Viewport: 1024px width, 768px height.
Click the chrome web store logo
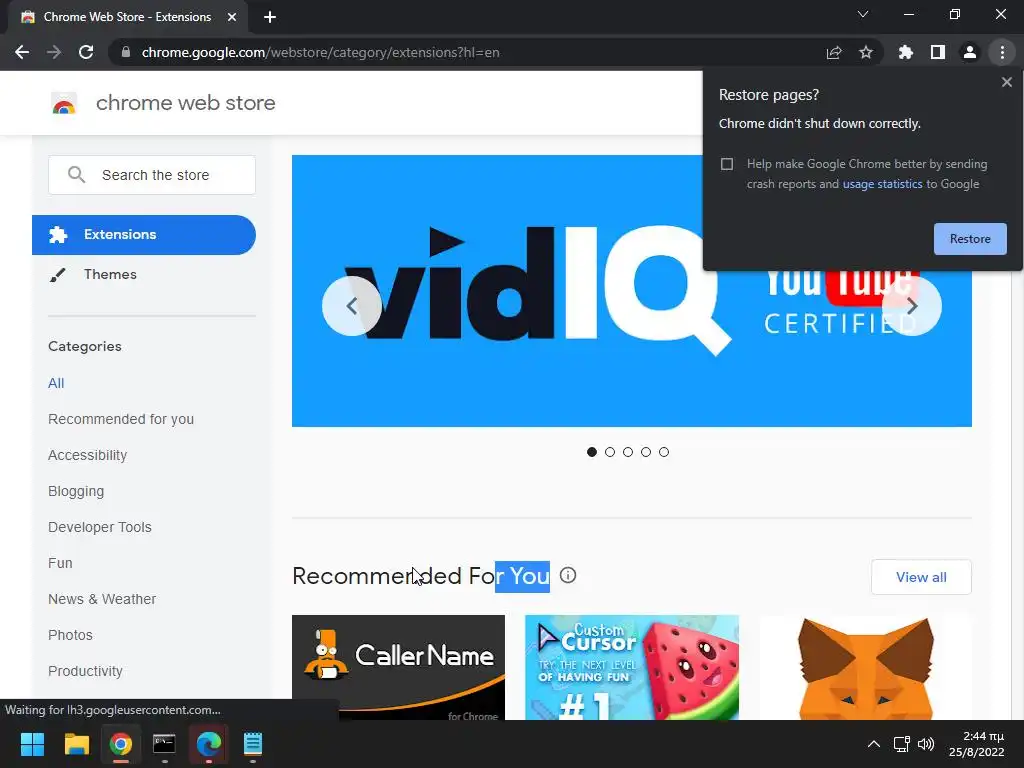tap(163, 103)
